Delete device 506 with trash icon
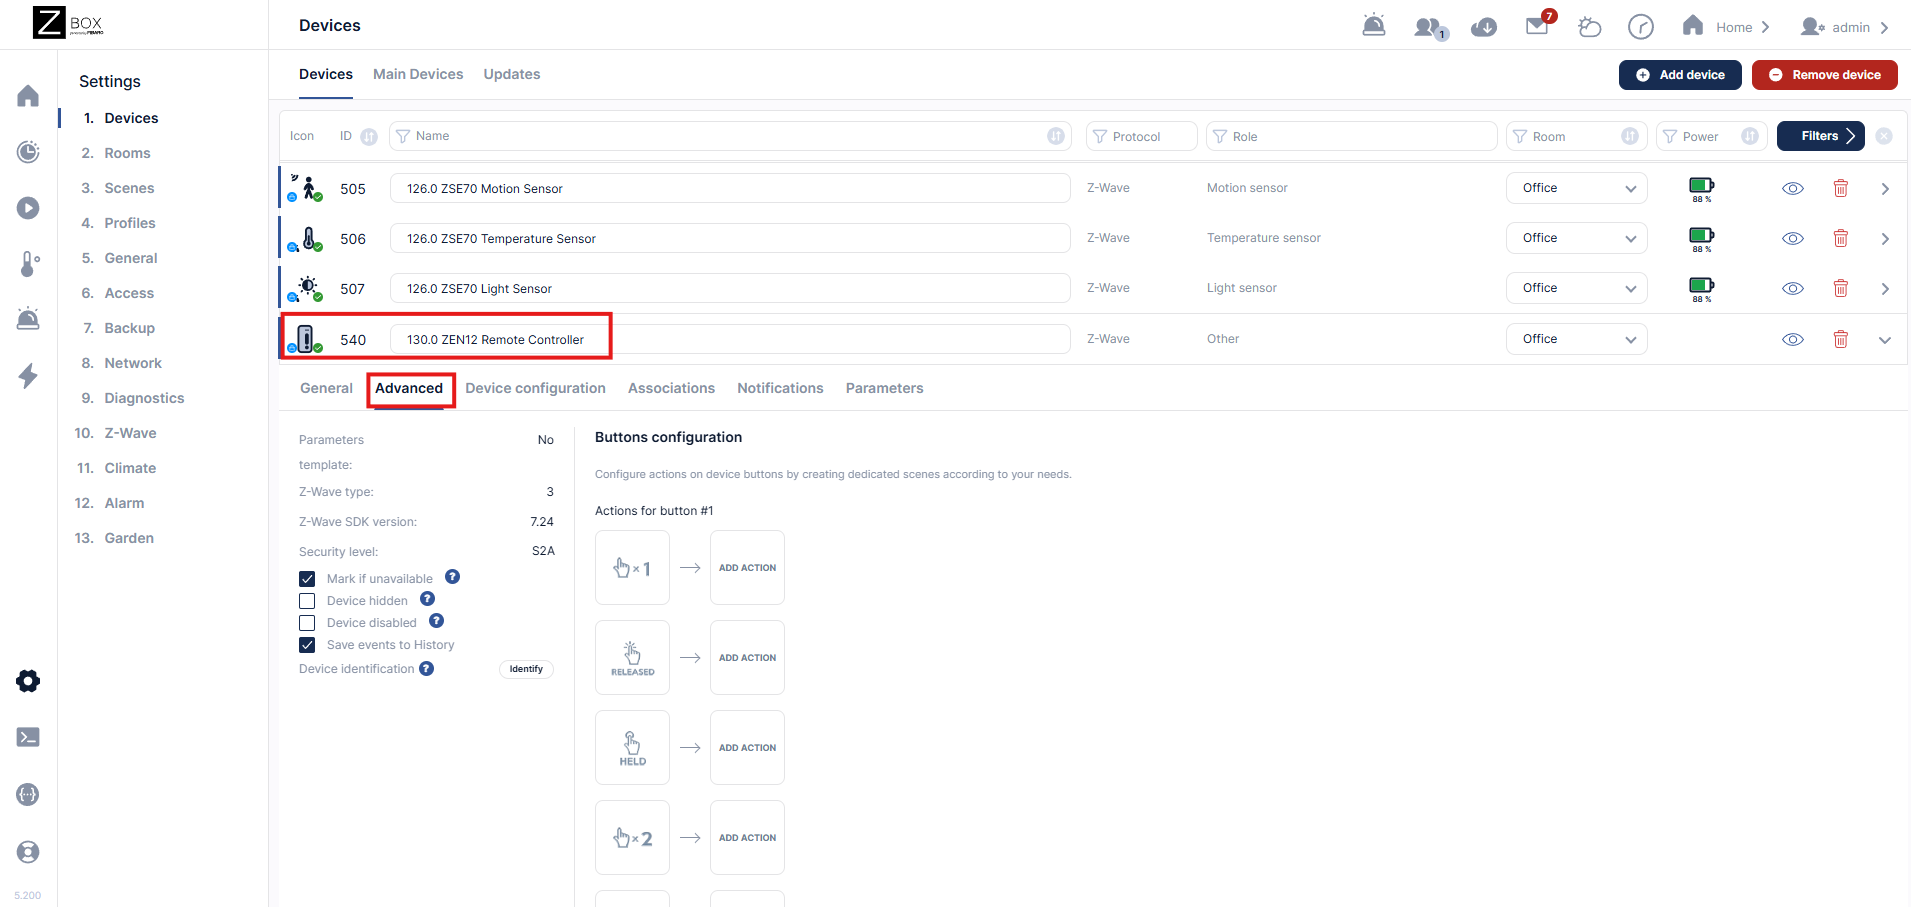Screen dimensions: 1911x907 coord(1840,238)
